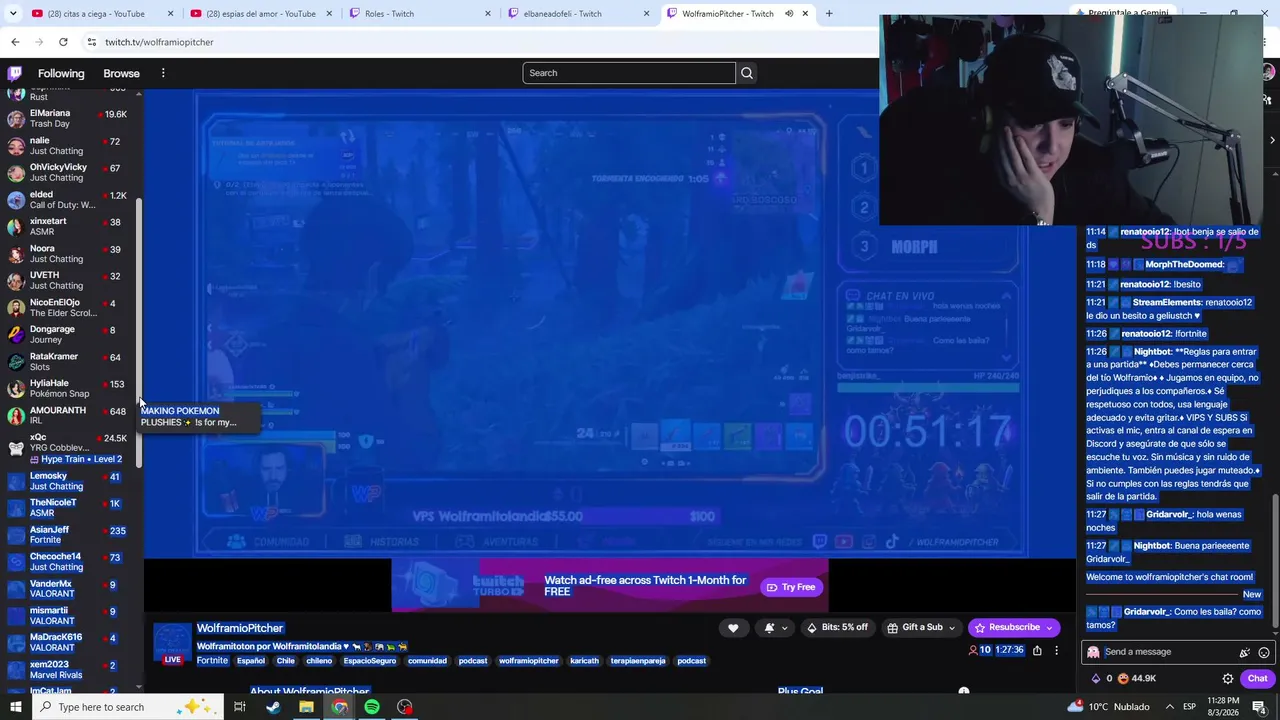This screenshot has height=720, width=1280.
Task: Open HyliaHale's channel in the sidebar
Action: pos(68,388)
